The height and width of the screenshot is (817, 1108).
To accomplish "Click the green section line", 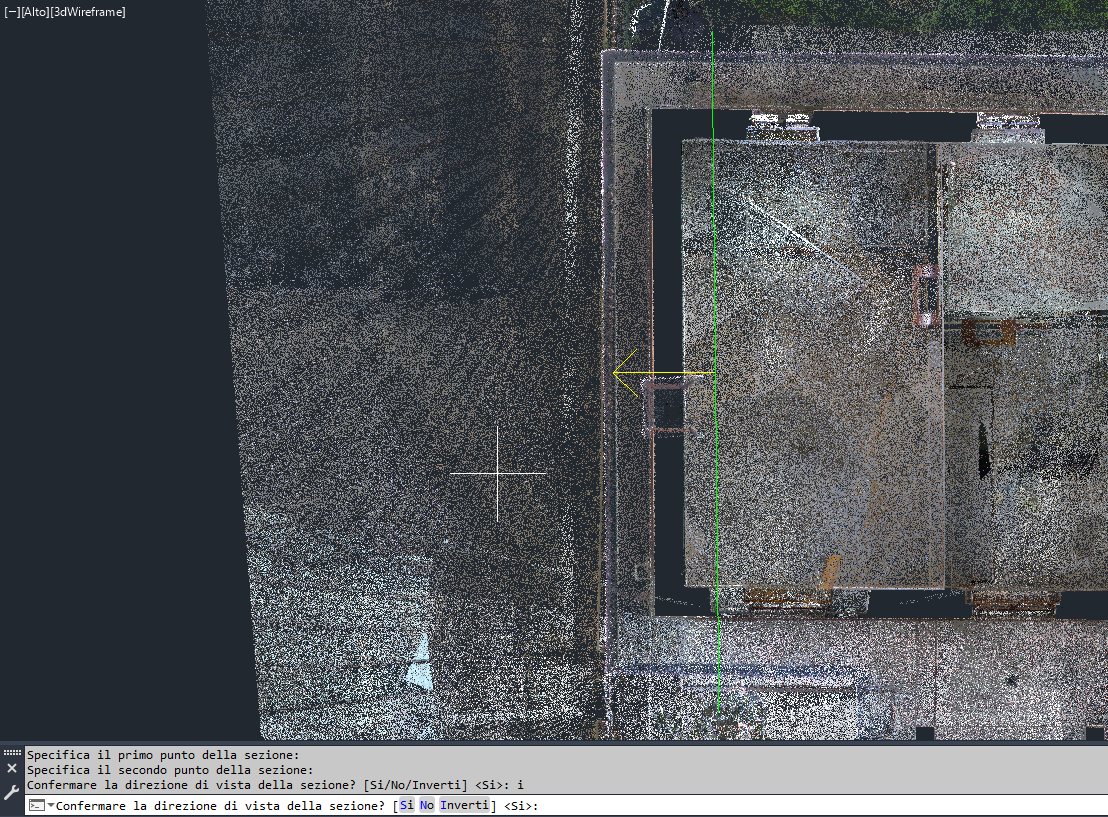I will (715, 371).
